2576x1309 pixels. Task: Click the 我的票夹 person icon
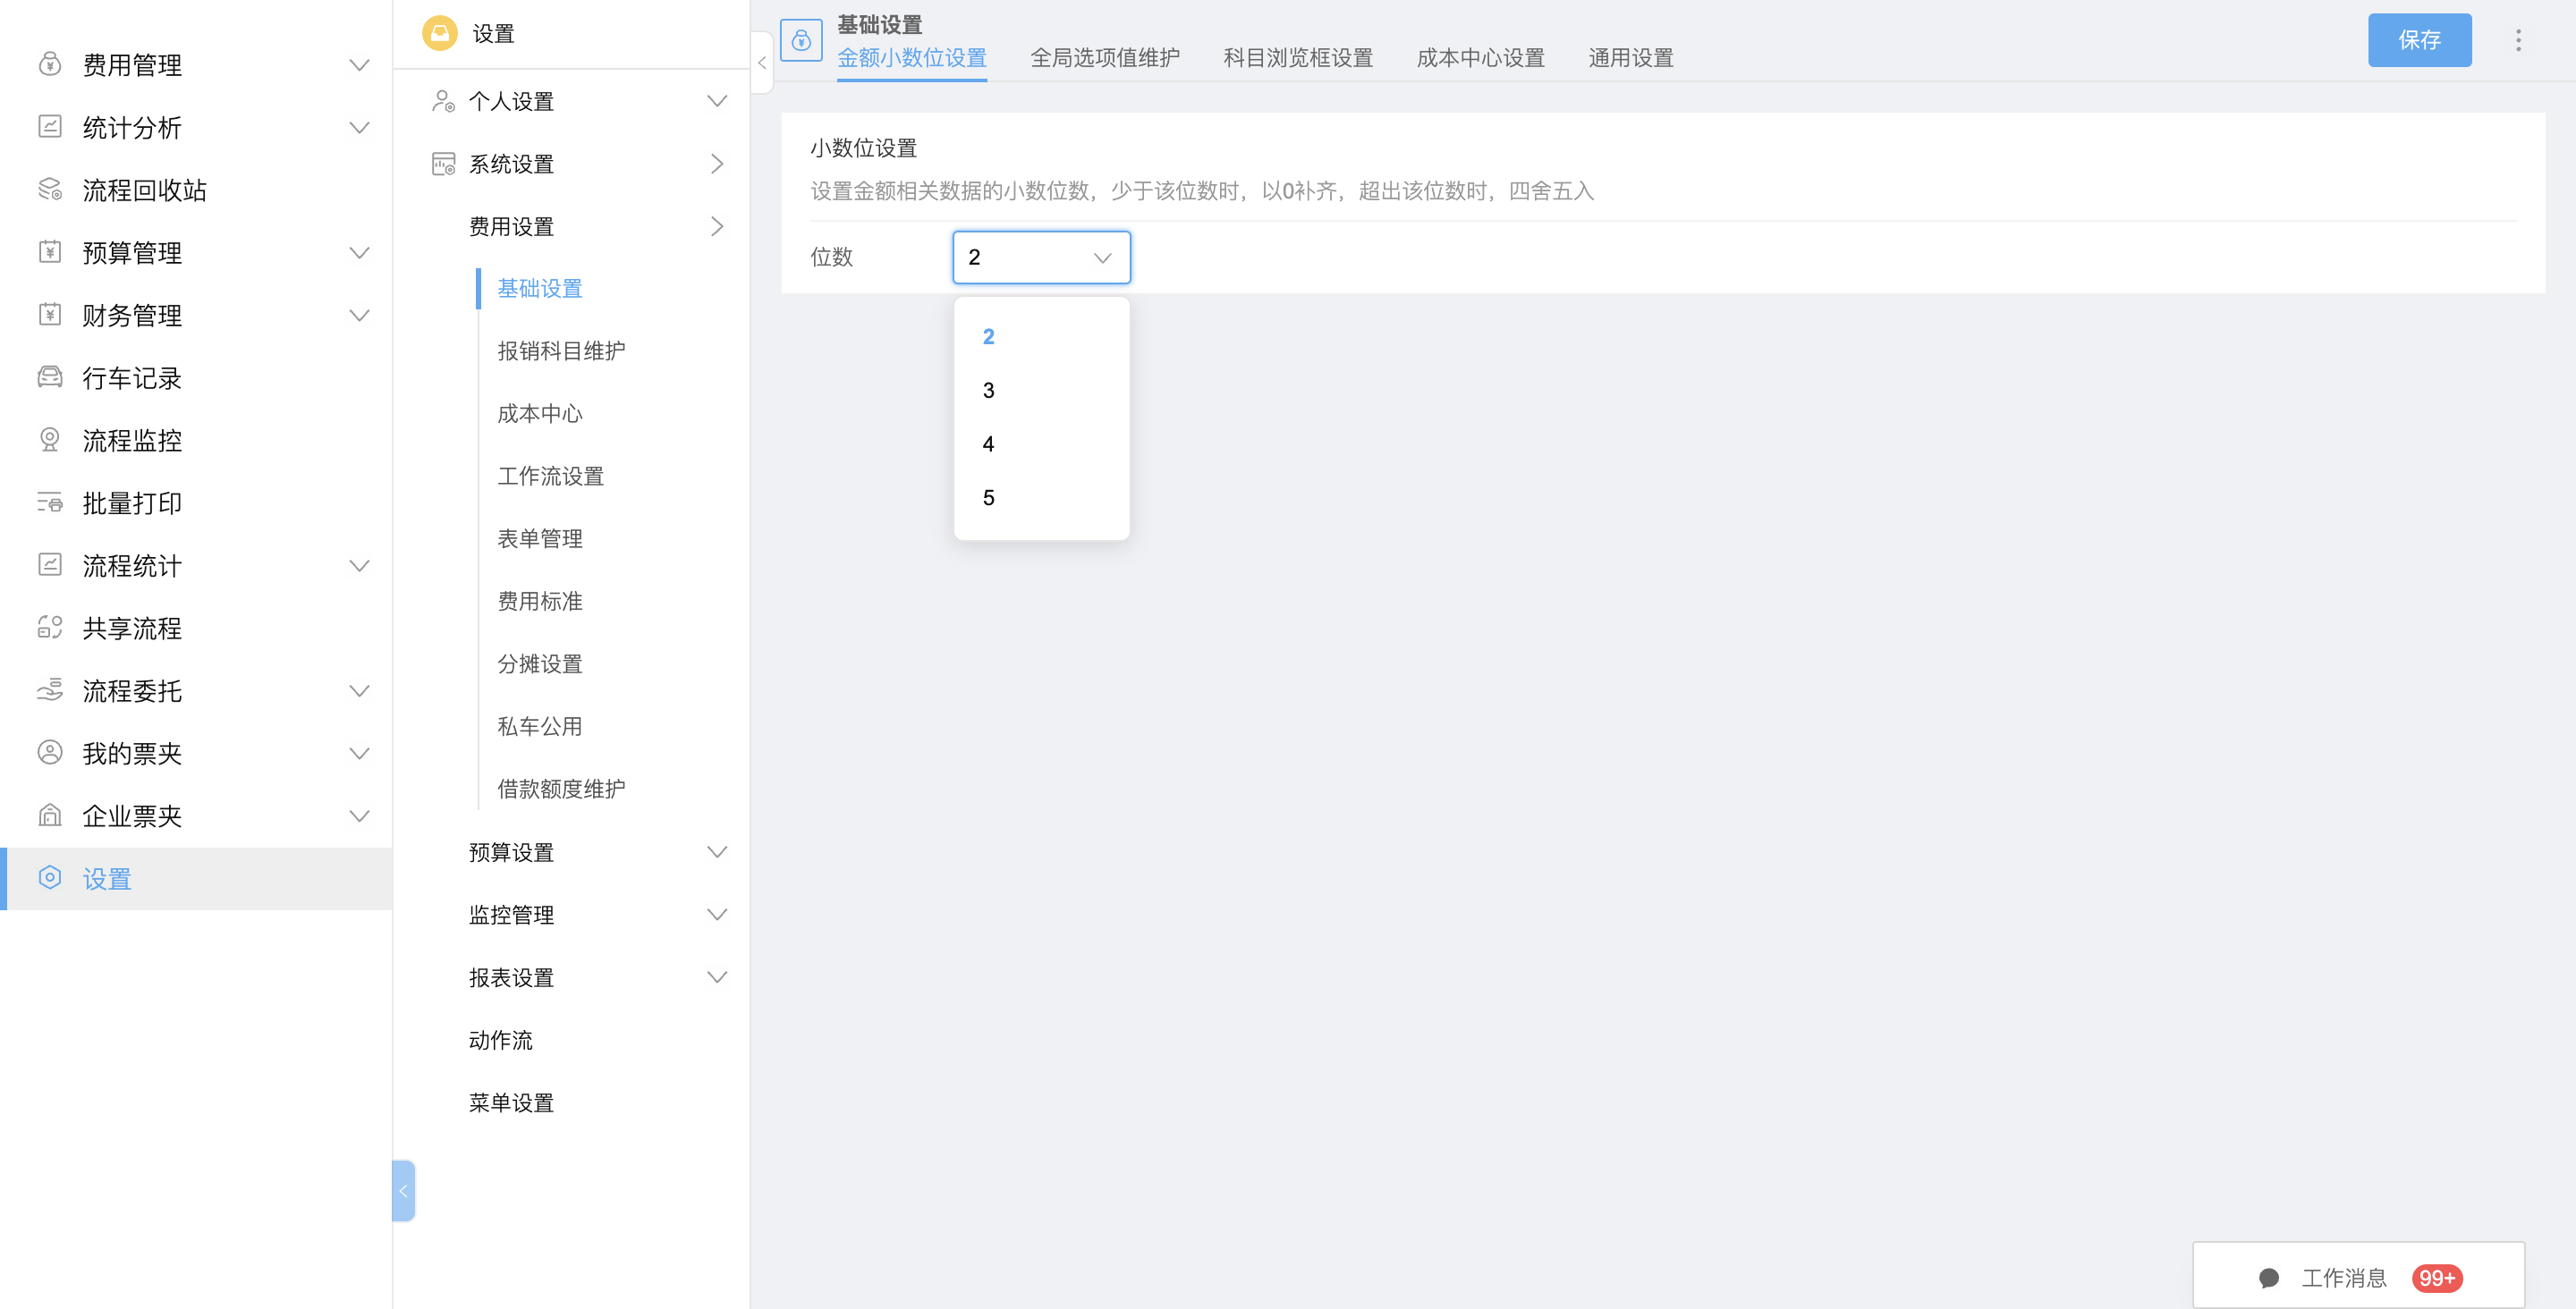(50, 753)
